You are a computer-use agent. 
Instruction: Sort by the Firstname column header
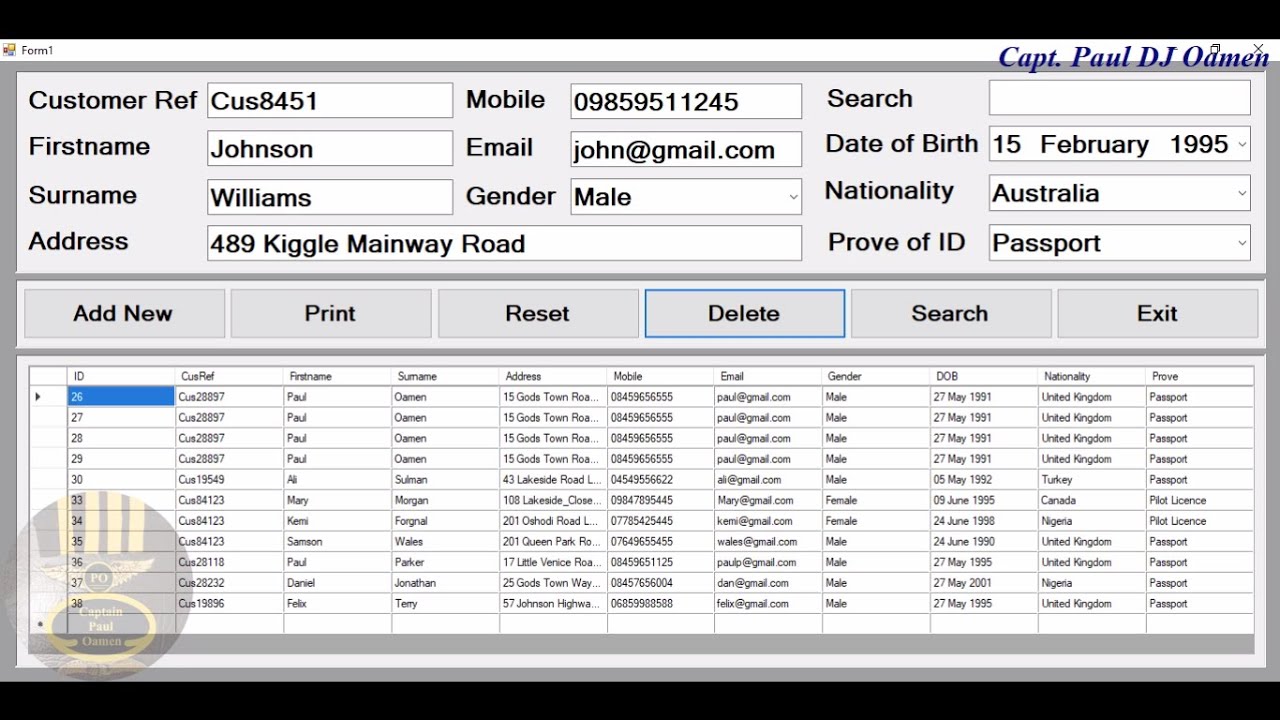tap(337, 376)
